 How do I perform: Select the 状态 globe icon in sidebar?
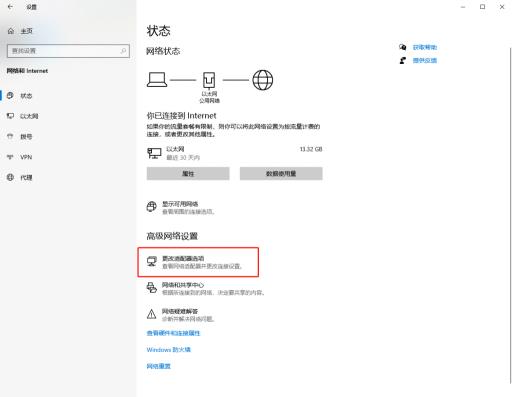click(x=10, y=96)
